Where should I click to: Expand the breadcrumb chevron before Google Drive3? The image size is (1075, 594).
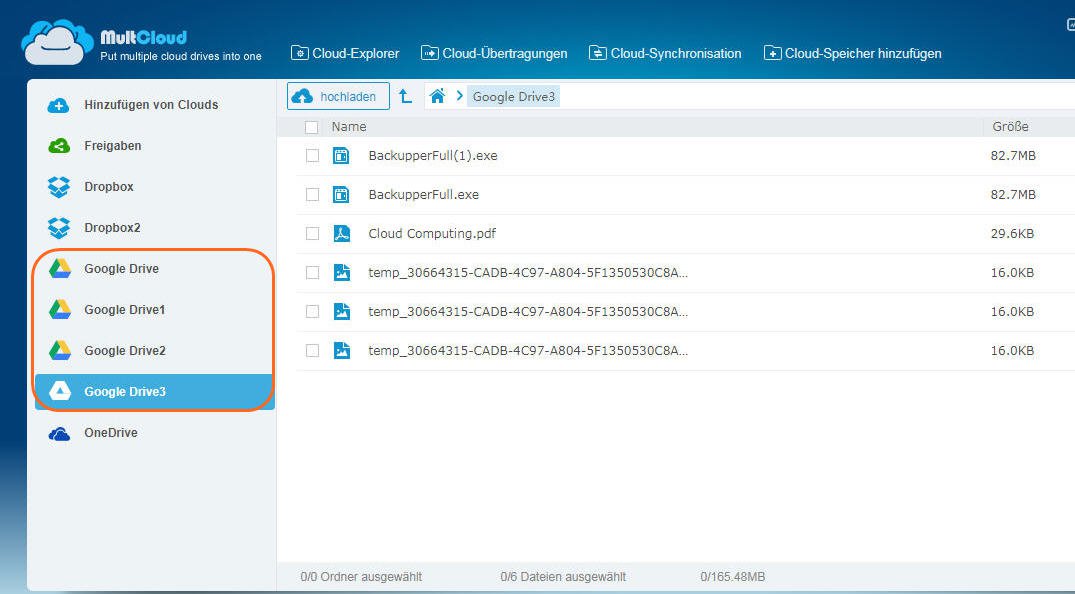coord(460,96)
